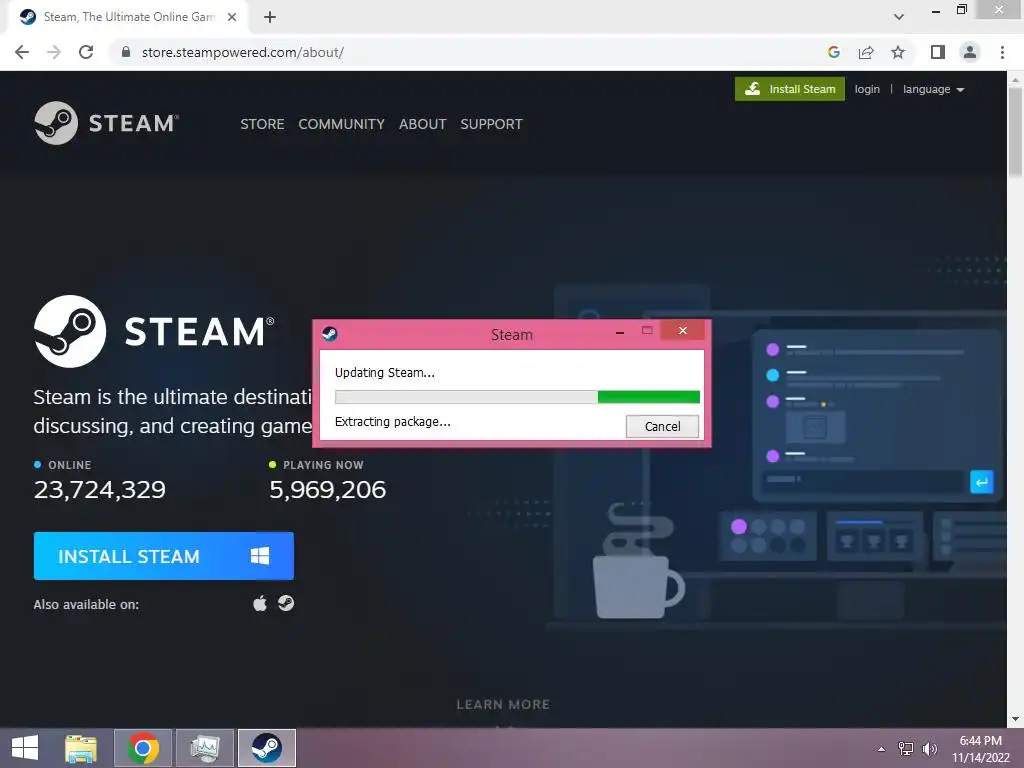Click the online count 23,724,329
This screenshot has width=1024, height=768.
(x=100, y=490)
